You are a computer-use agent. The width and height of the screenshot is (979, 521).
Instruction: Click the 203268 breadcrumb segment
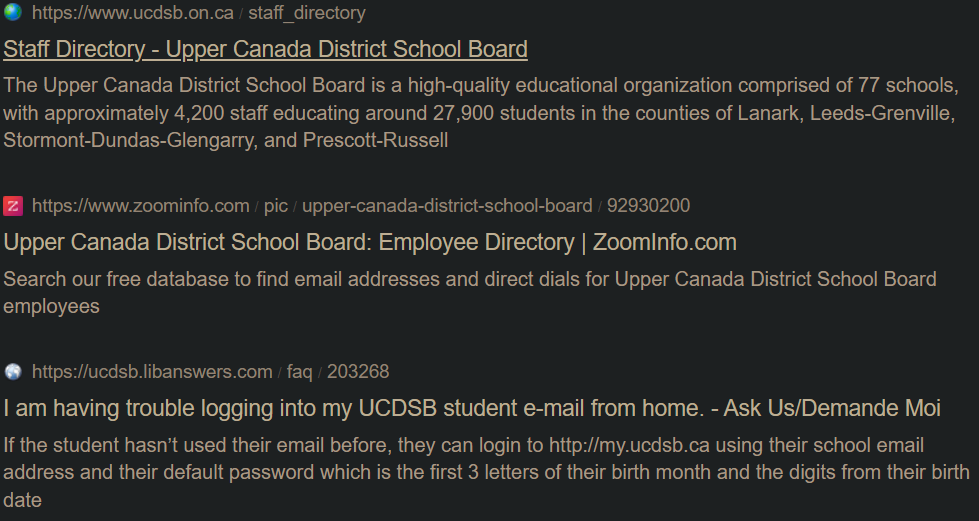click(x=358, y=372)
